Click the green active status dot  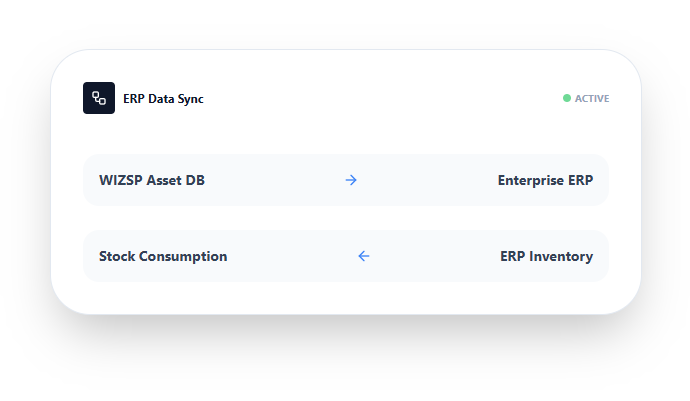(567, 98)
